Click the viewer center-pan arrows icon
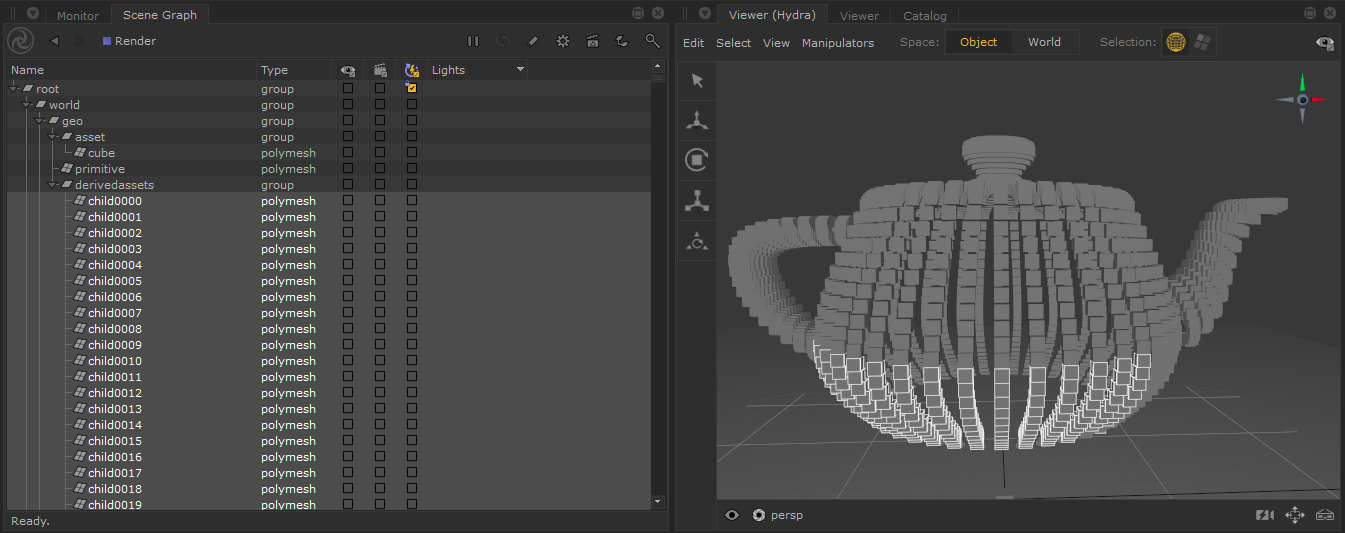 [x=1294, y=515]
